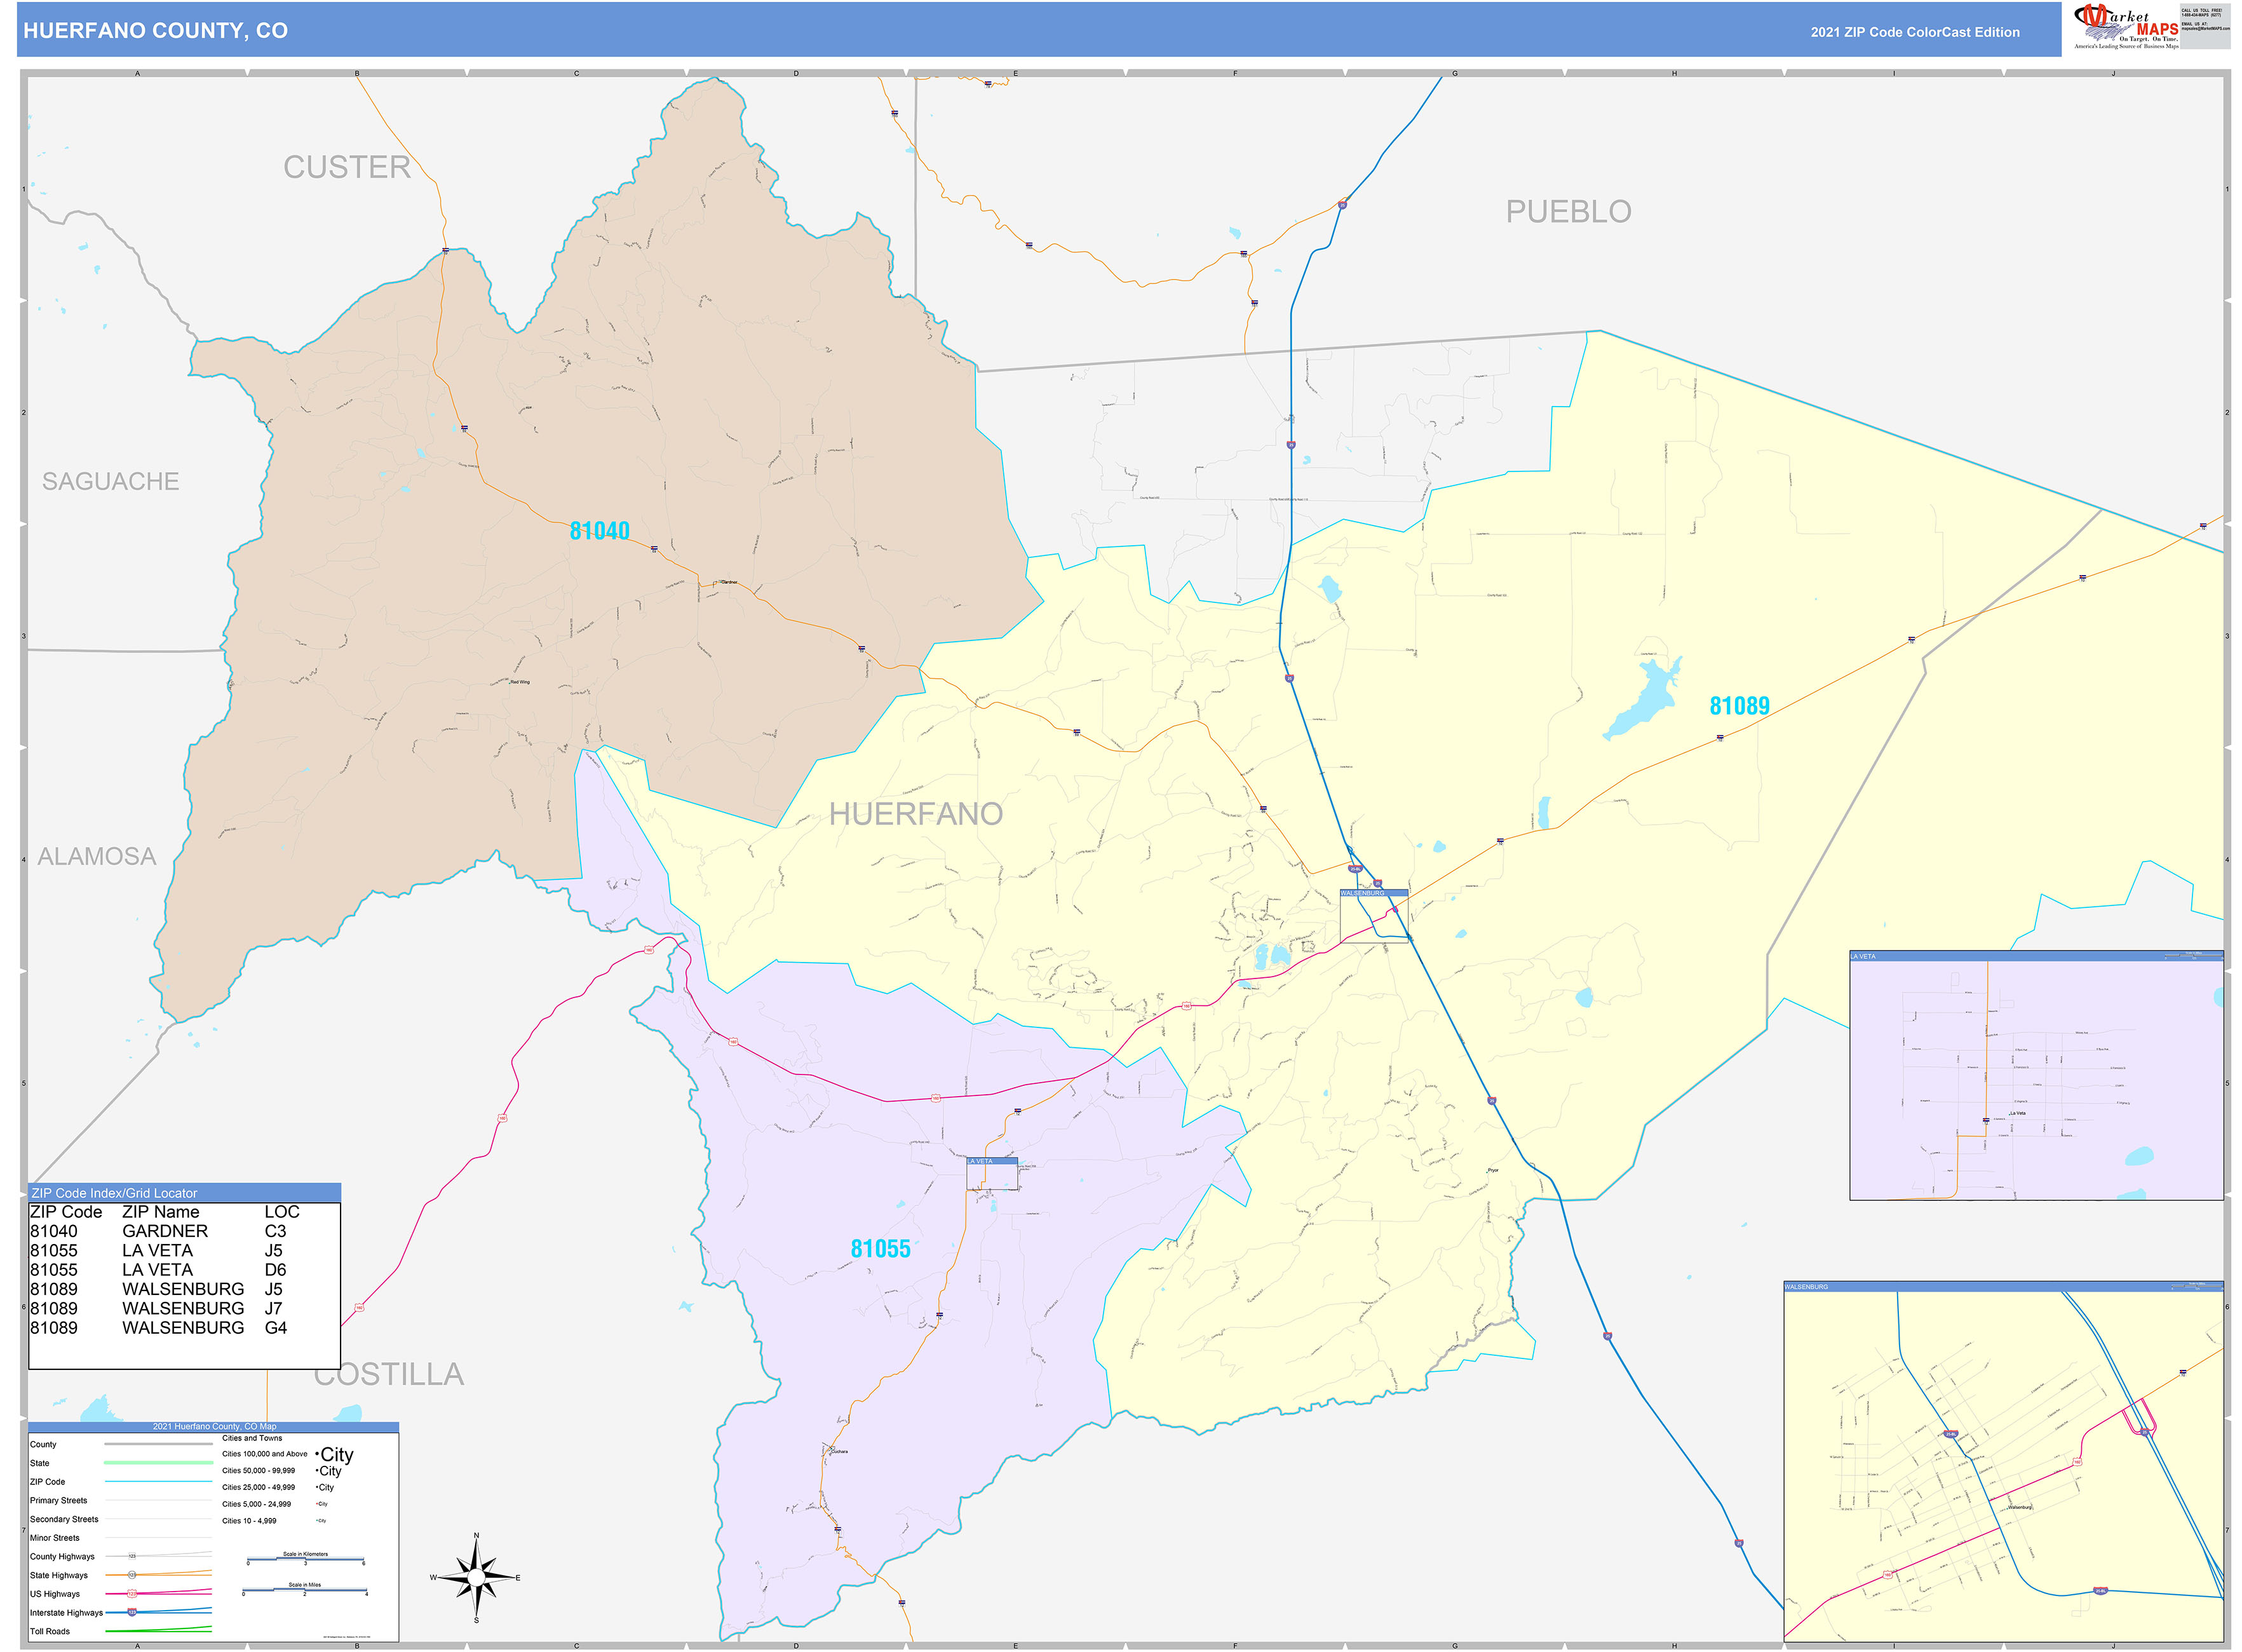
Task: Click the HUERFANO COUNTY, CO title bar
Action: click(155, 31)
